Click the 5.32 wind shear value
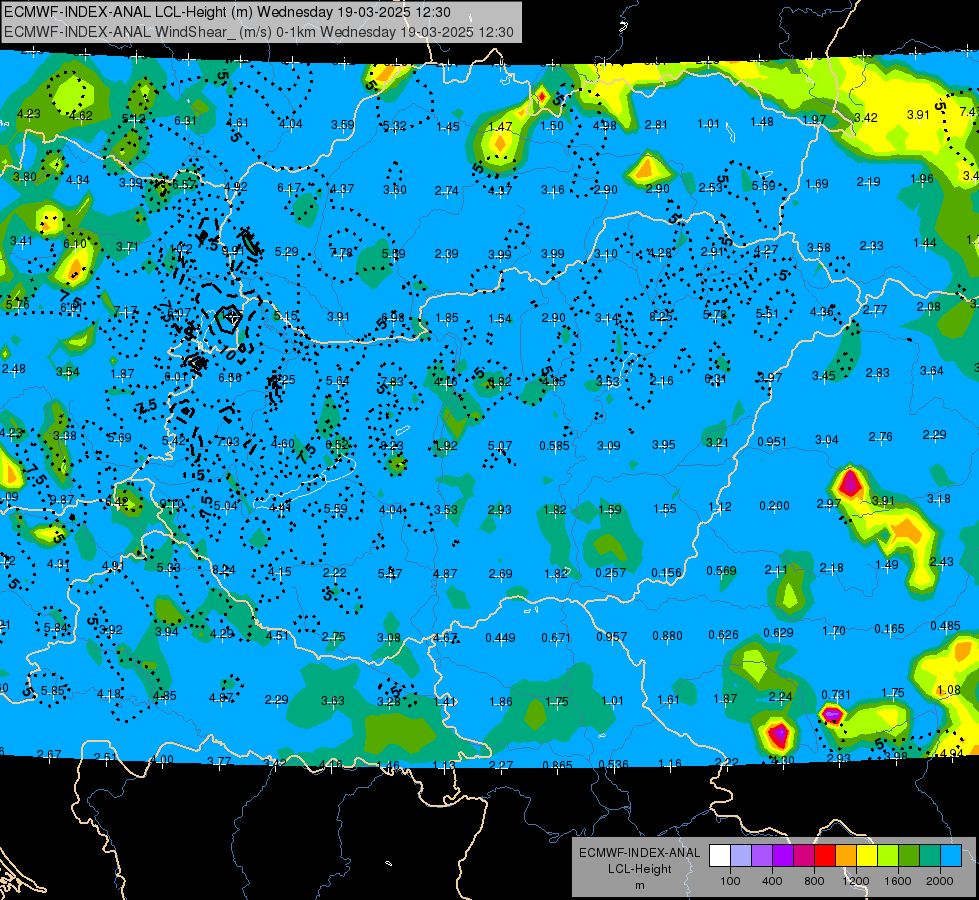This screenshot has height=900, width=979. [x=394, y=127]
